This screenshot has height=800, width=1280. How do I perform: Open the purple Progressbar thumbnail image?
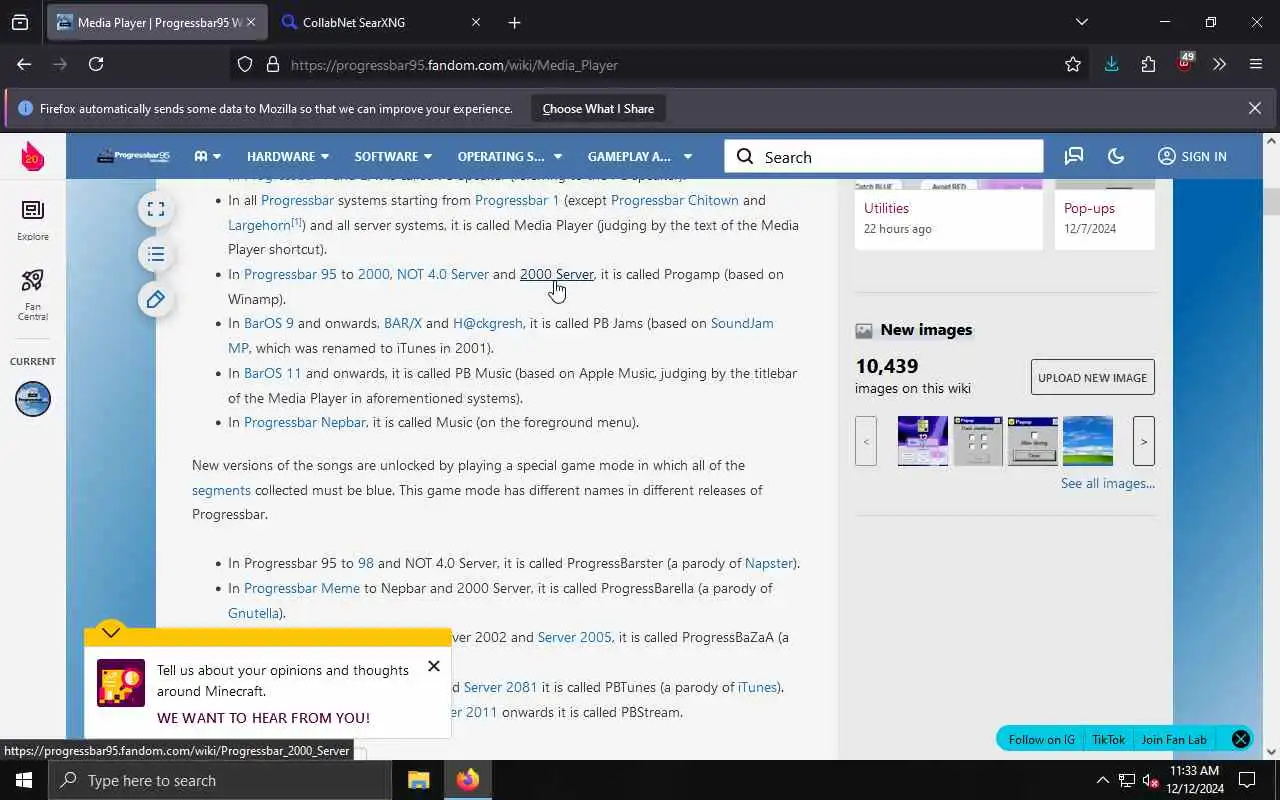pyautogui.click(x=923, y=441)
